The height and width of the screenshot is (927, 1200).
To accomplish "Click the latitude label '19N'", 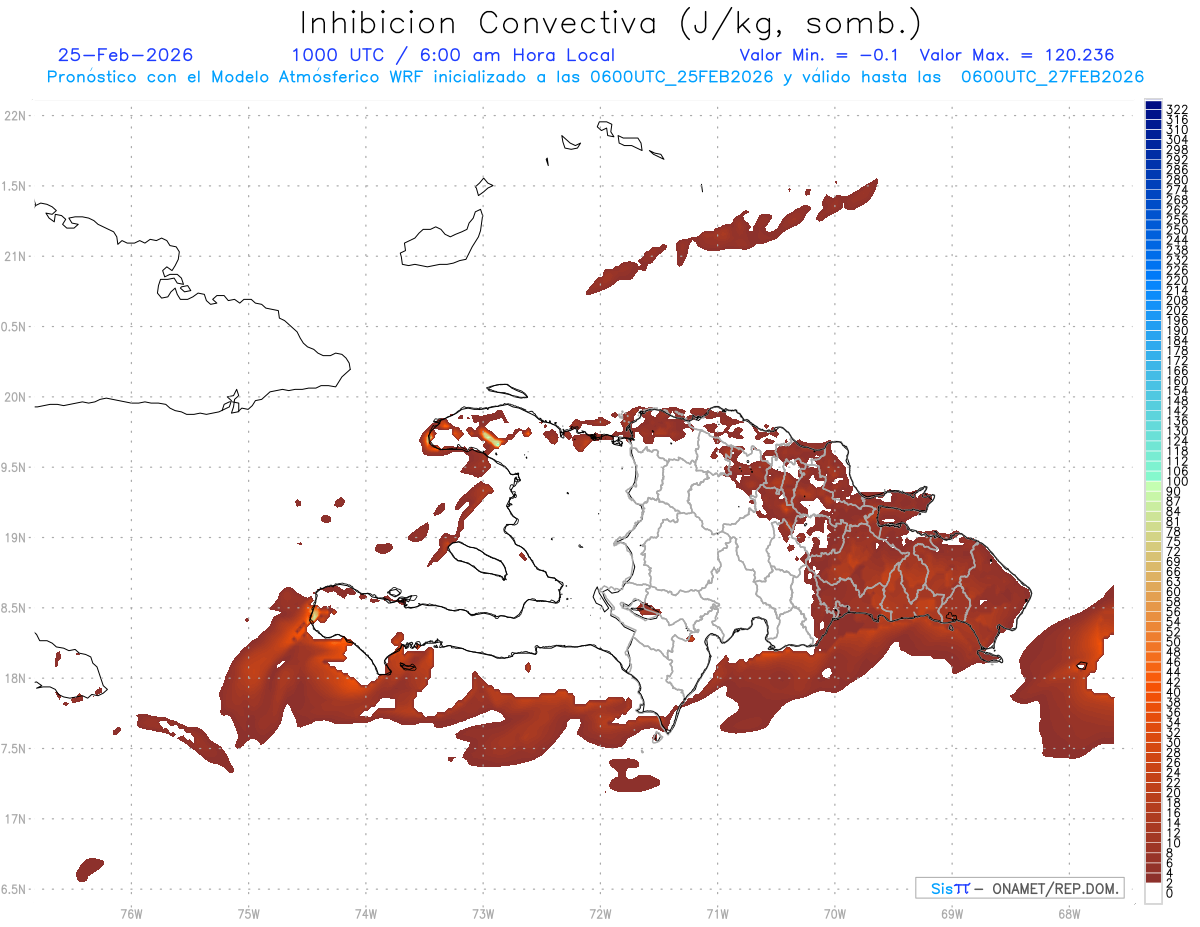I will [16, 537].
